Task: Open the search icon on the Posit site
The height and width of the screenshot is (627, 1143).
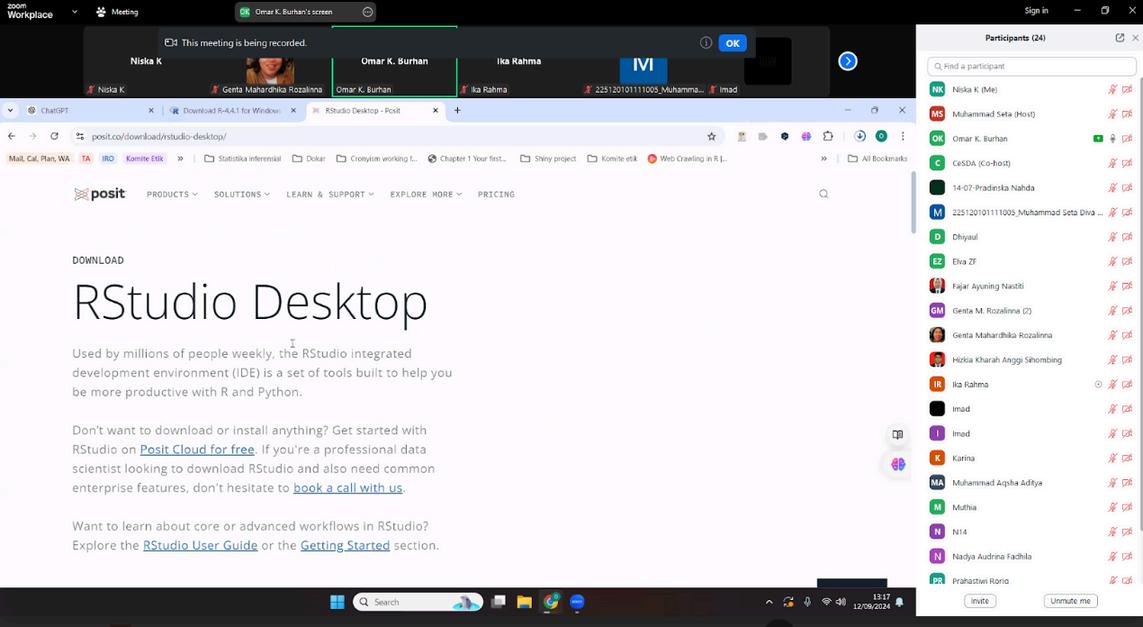Action: pyautogui.click(x=824, y=194)
